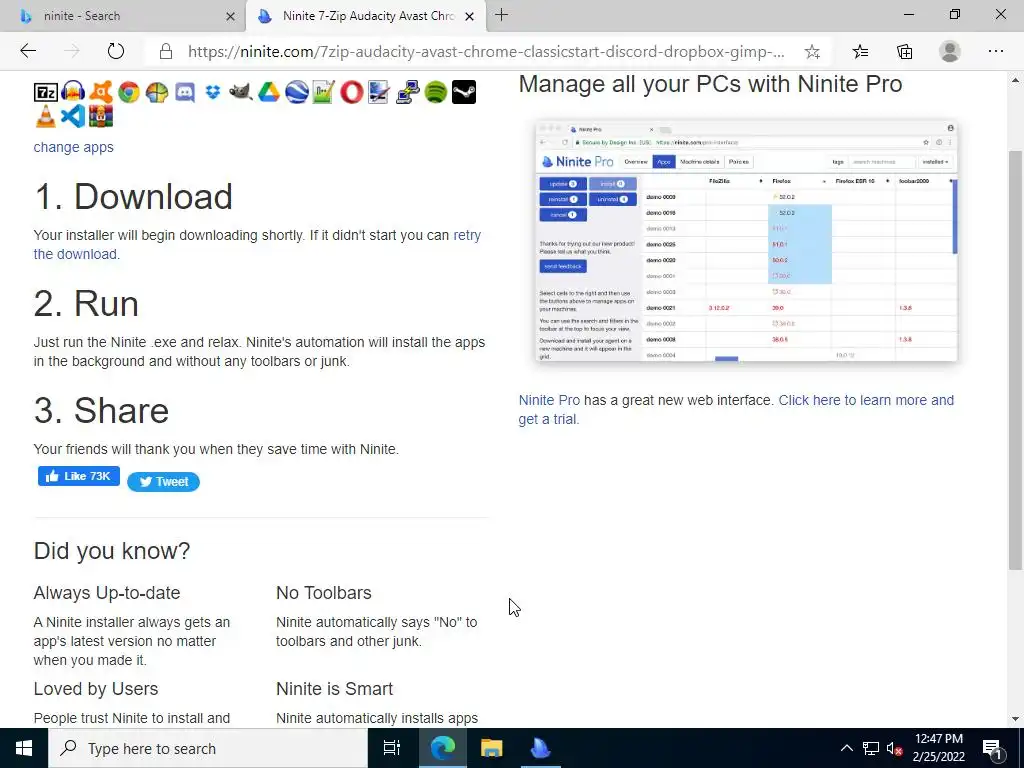Screen dimensions: 1024x768
Task: Like Ninite on Facebook
Action: point(78,476)
